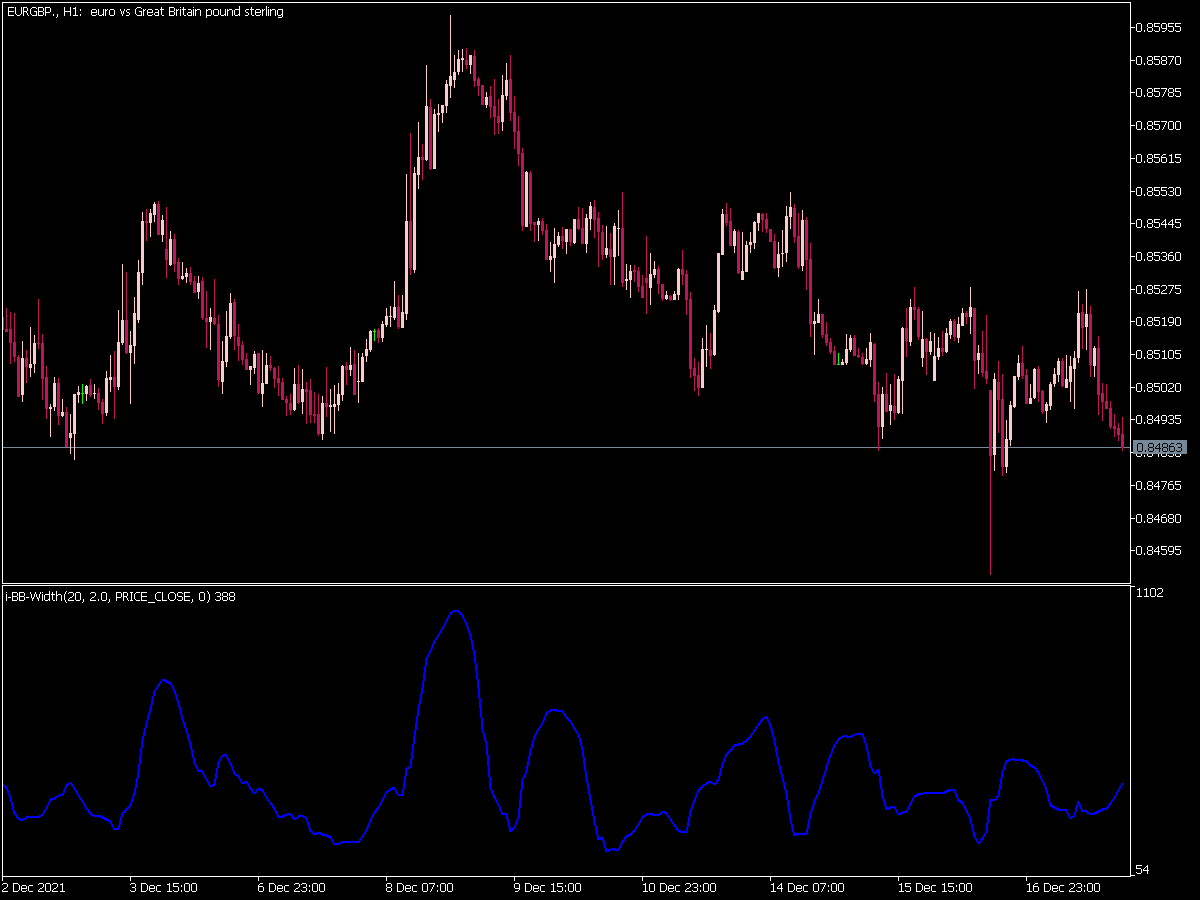Click the 0.84680 price axis label
The height and width of the screenshot is (900, 1200).
pyautogui.click(x=1161, y=518)
